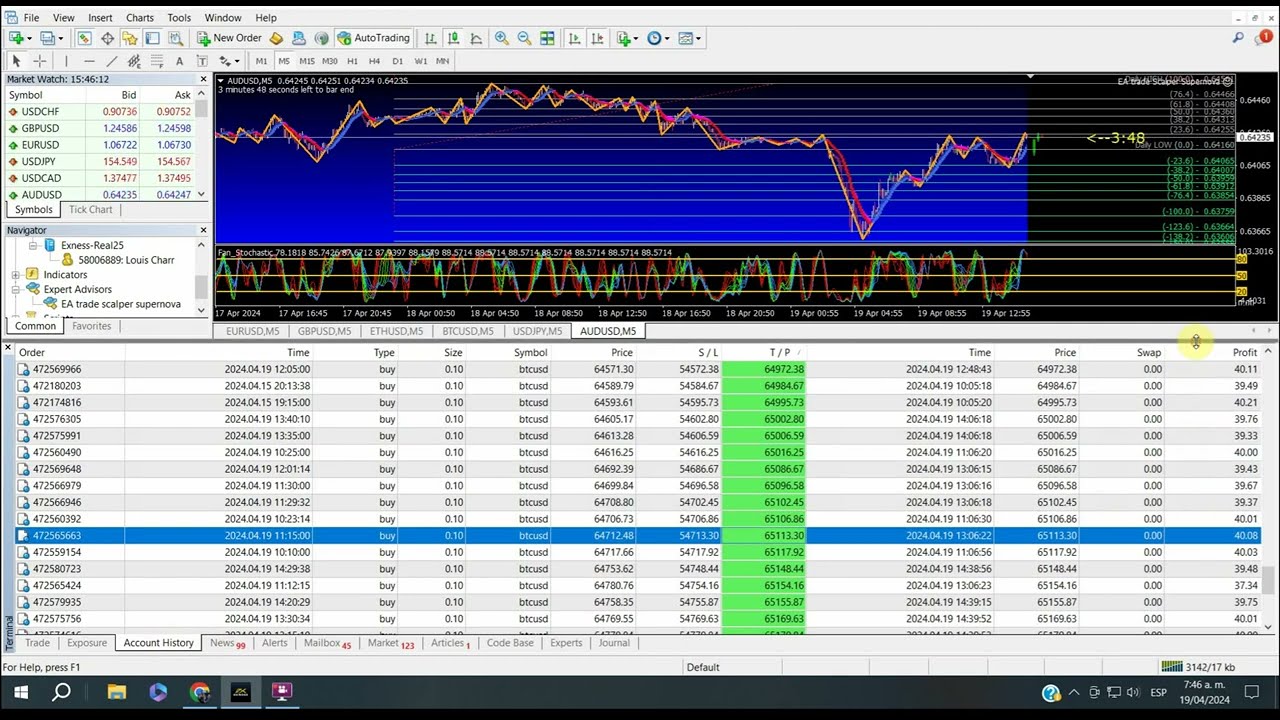Select the Fibonacci Retracement tool

tap(157, 61)
